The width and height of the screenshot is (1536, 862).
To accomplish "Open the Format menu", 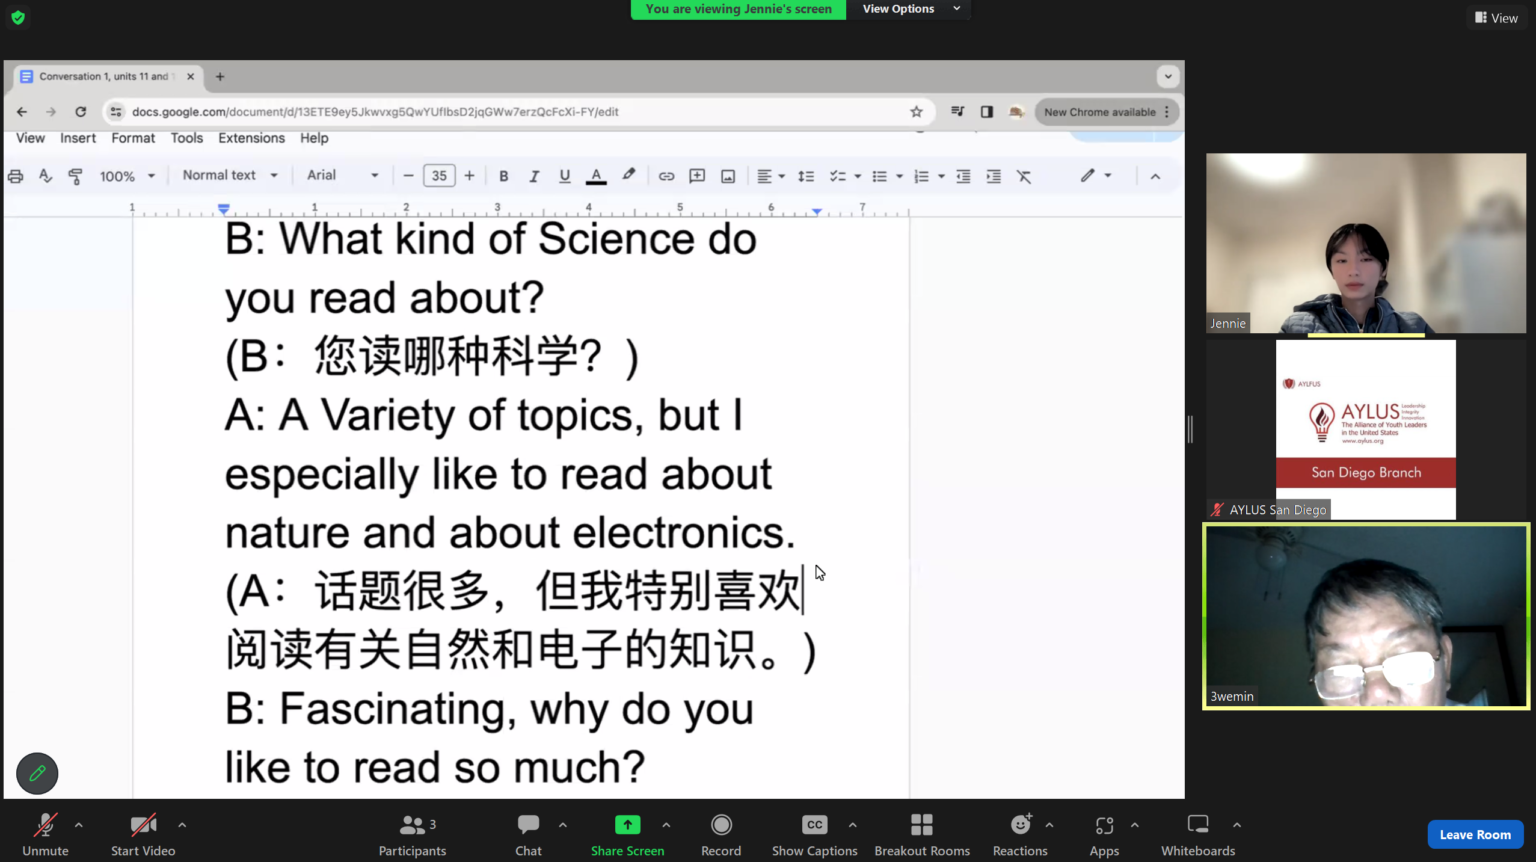I will coord(133,138).
